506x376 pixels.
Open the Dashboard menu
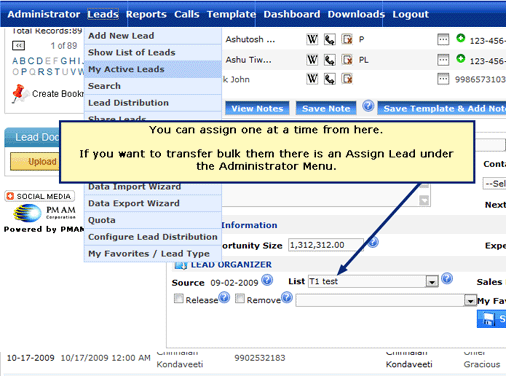coord(292,14)
